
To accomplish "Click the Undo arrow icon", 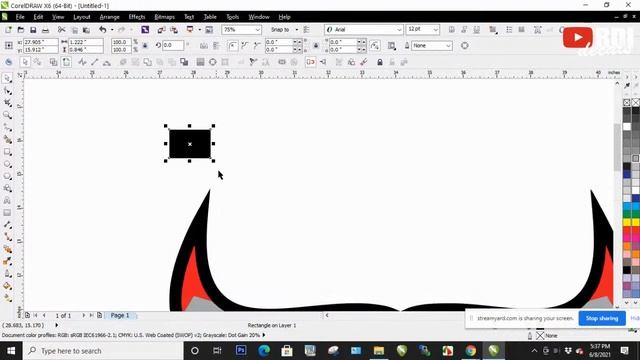I will (x=102, y=30).
